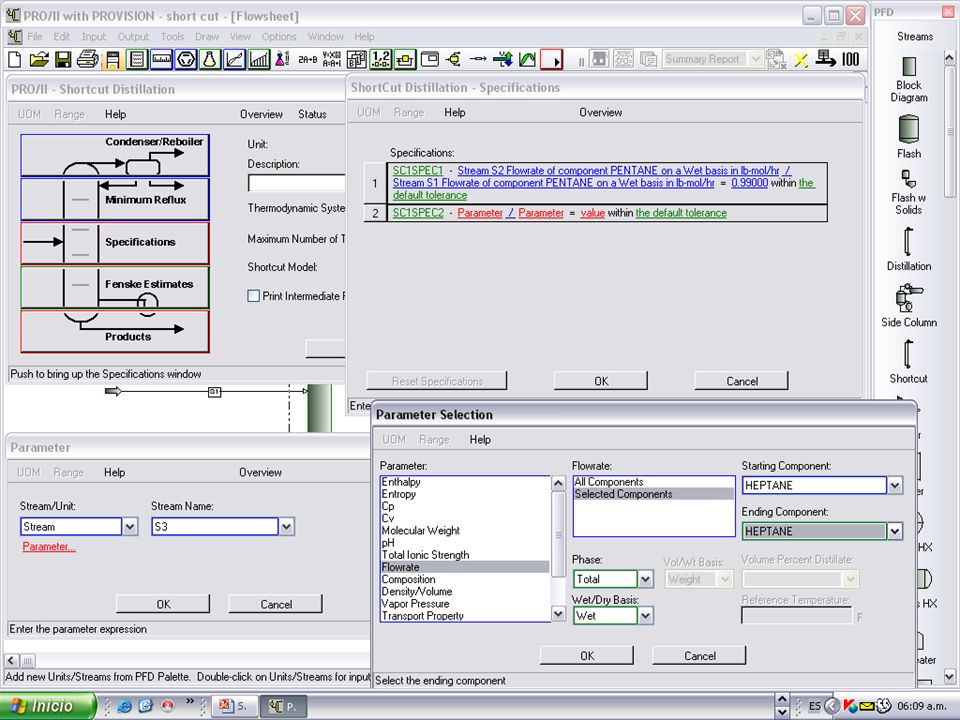This screenshot has width=960, height=720.
Task: Click the Save diskette toolbar icon
Action: pyautogui.click(x=63, y=59)
